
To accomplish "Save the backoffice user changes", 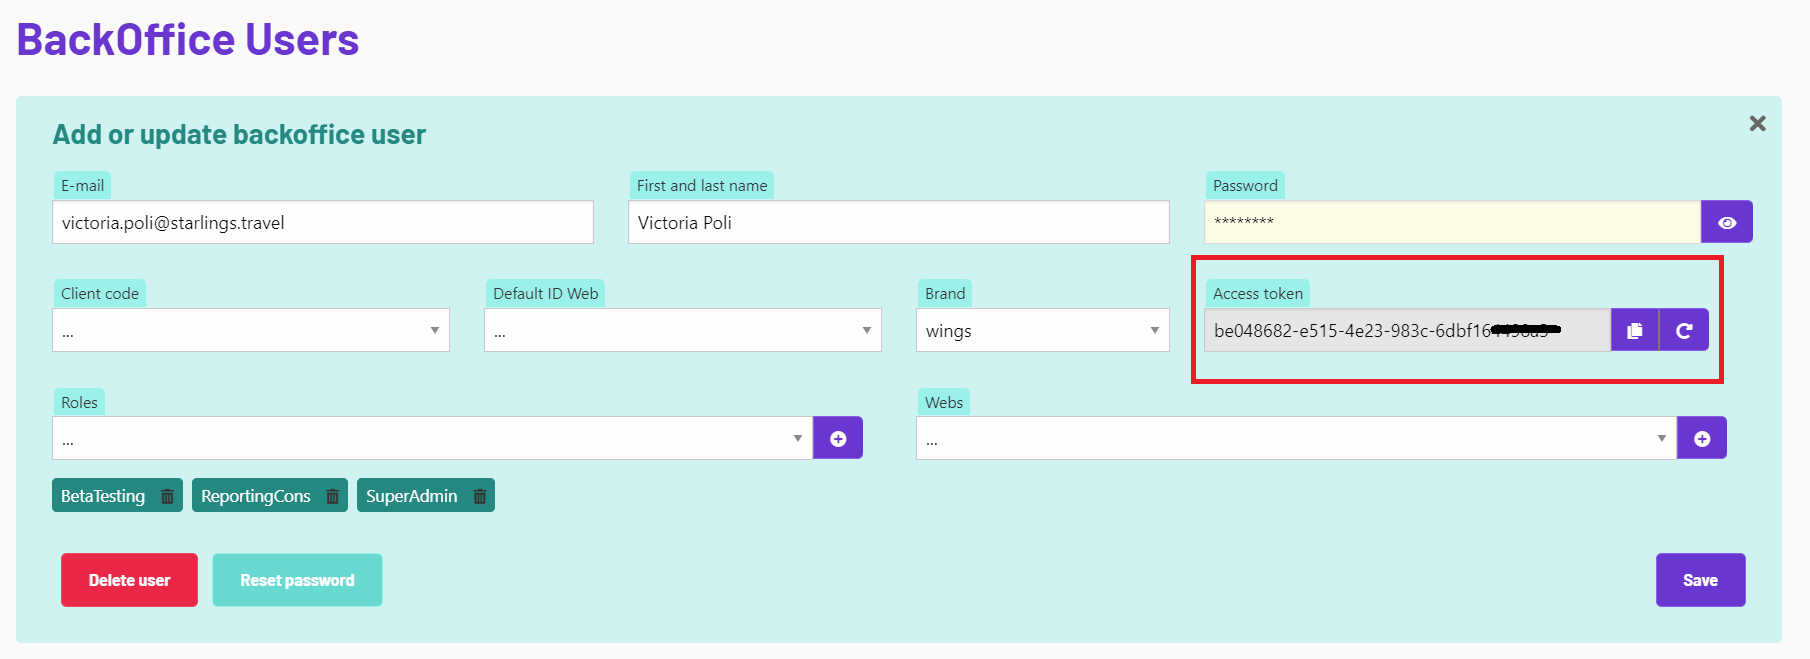I will point(1700,580).
